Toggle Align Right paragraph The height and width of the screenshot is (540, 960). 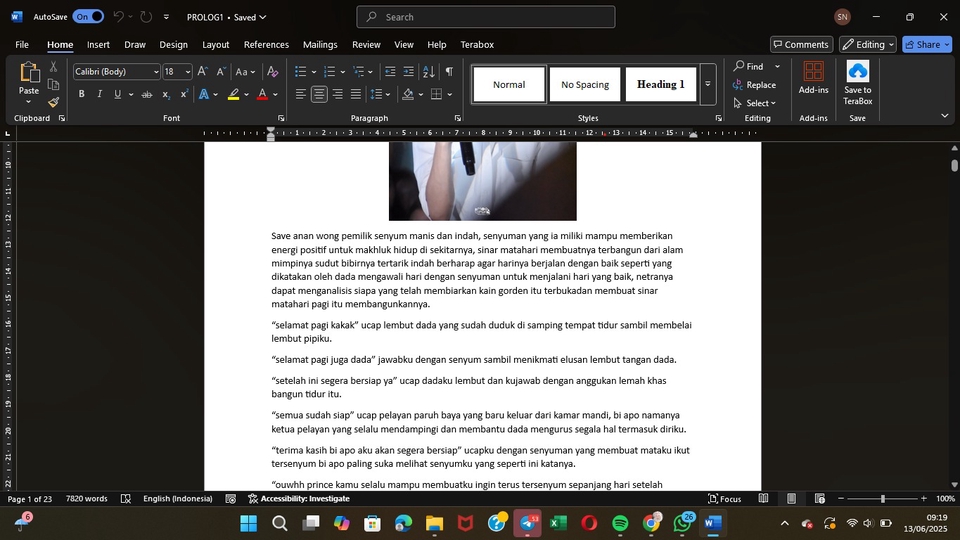[x=337, y=94]
